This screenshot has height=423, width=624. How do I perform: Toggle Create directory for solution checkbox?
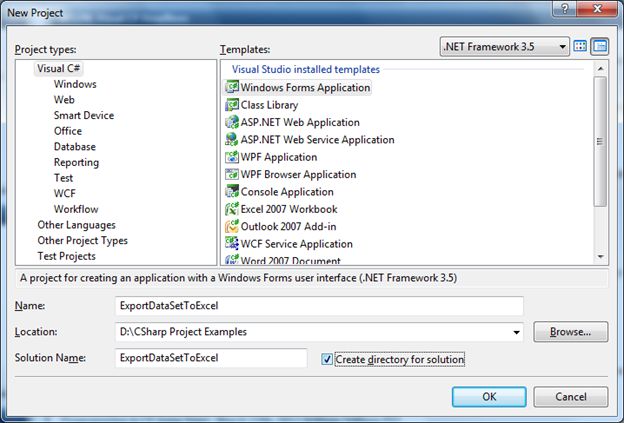pyautogui.click(x=327, y=359)
